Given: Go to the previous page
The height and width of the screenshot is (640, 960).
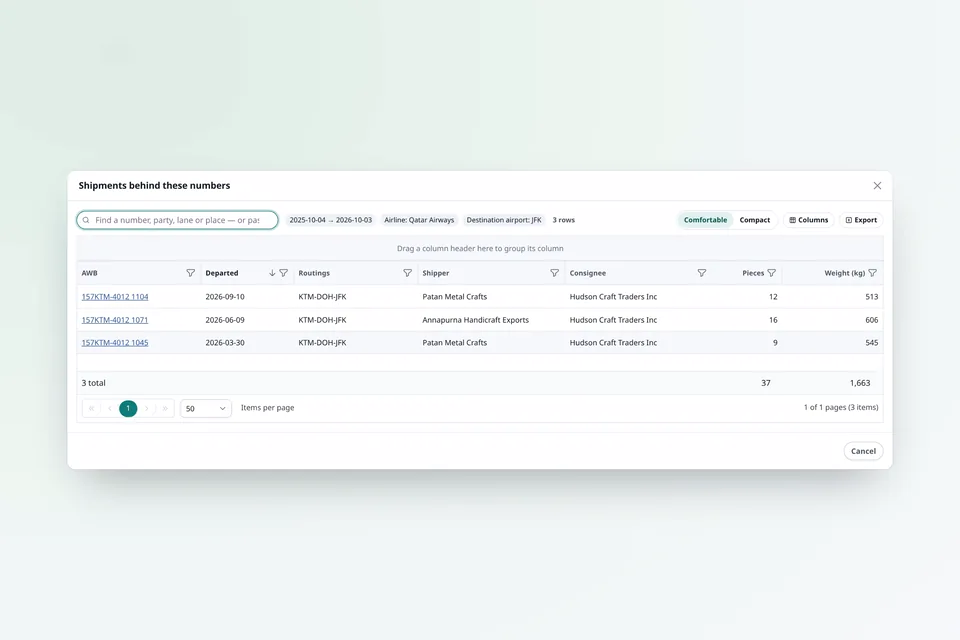Looking at the screenshot, I should 110,408.
